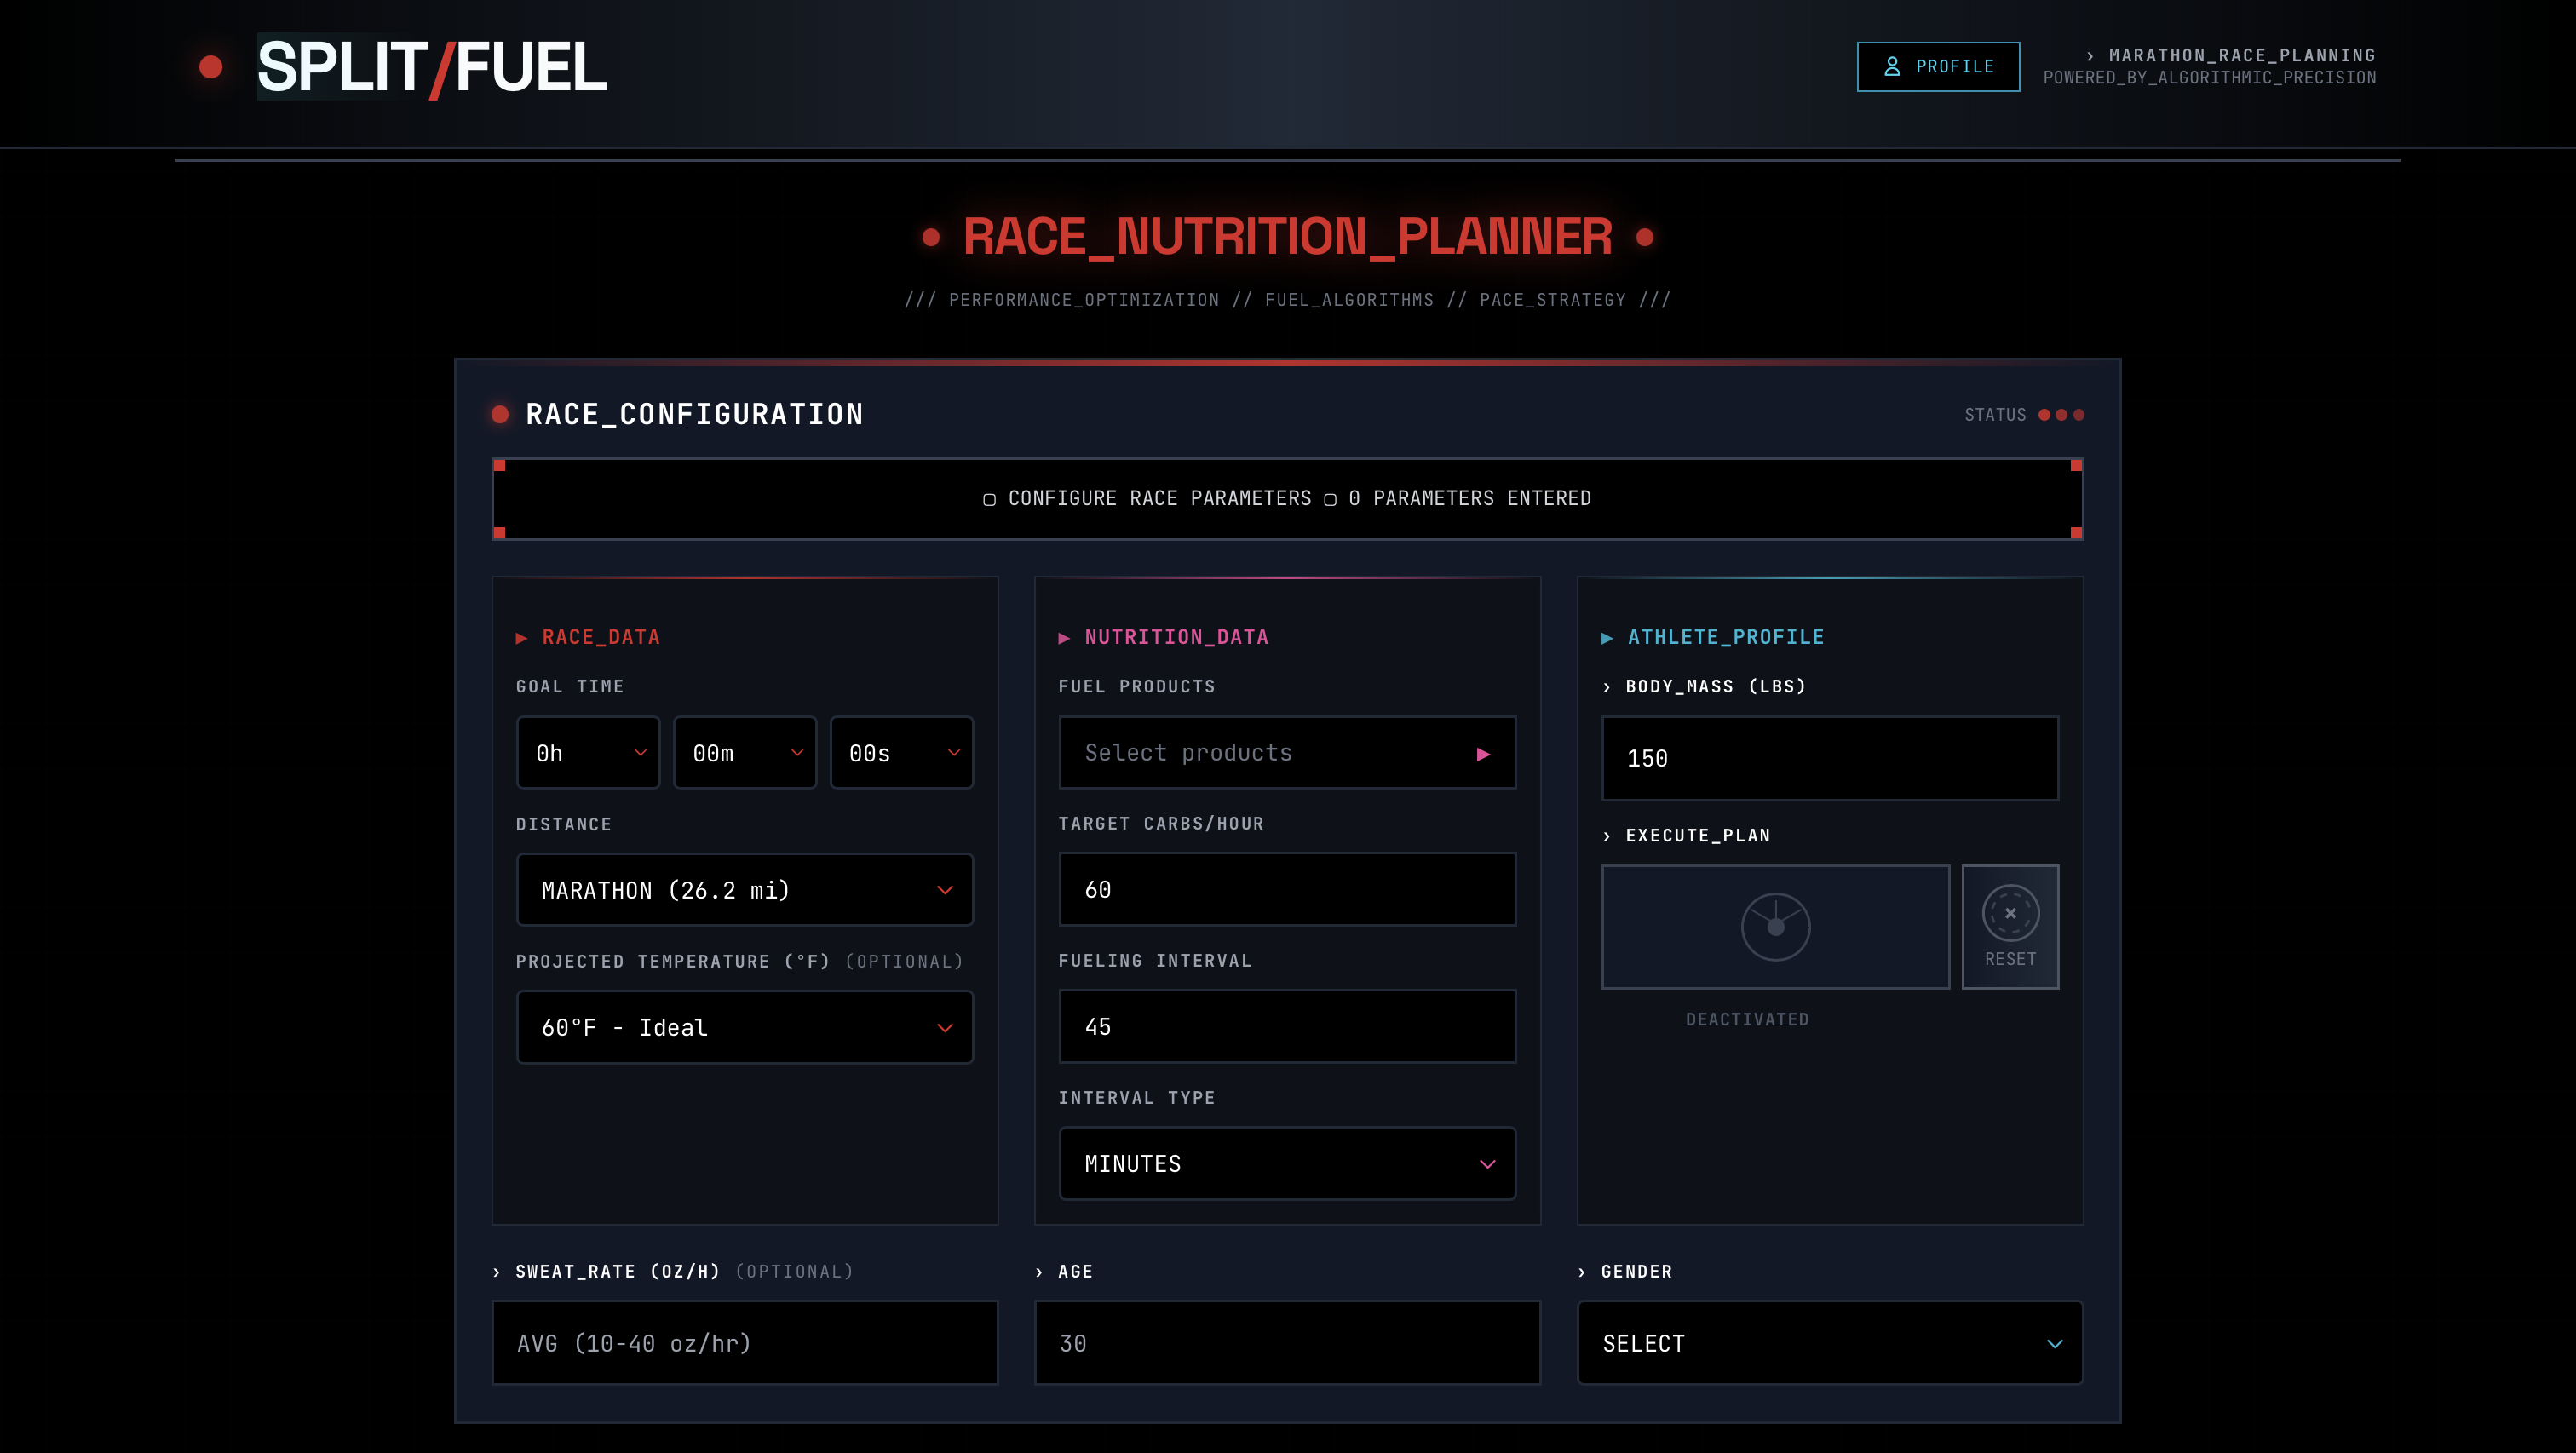Image resolution: width=2576 pixels, height=1453 pixels.
Task: Expand the Marathon distance dropdown
Action: pos(745,890)
